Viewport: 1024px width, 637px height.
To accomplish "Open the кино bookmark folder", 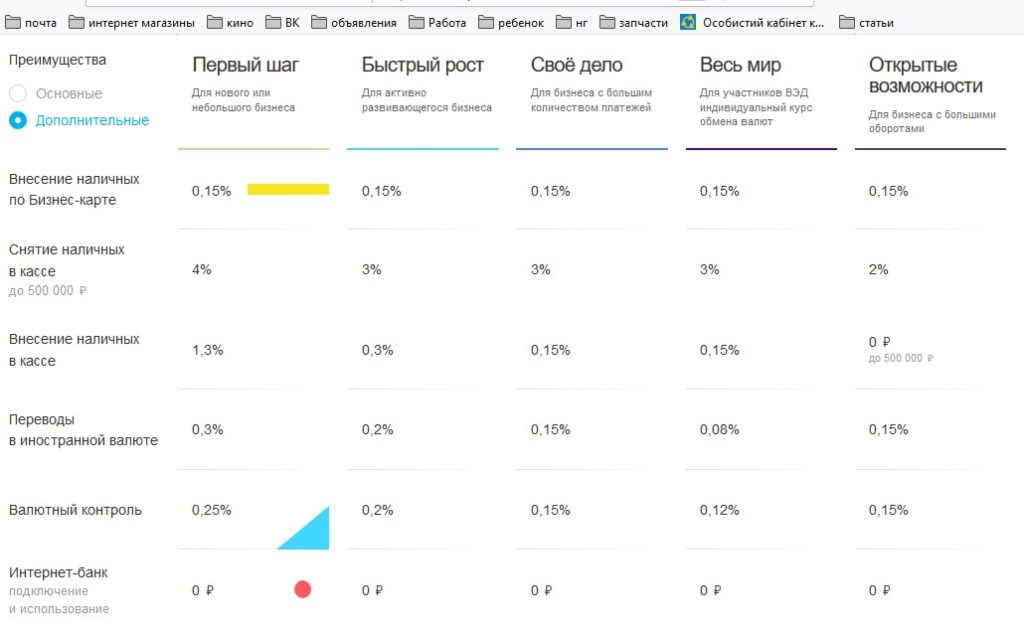I will tap(230, 23).
